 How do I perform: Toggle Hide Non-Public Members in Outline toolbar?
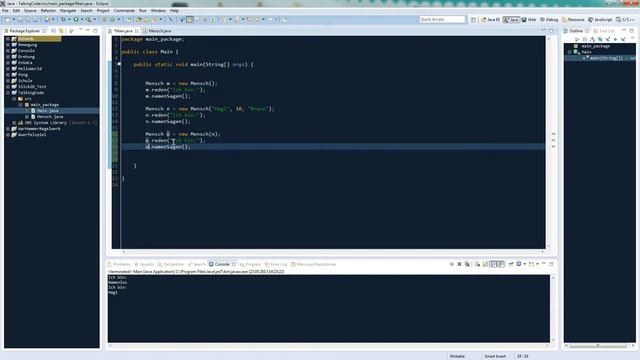pyautogui.click(x=616, y=39)
